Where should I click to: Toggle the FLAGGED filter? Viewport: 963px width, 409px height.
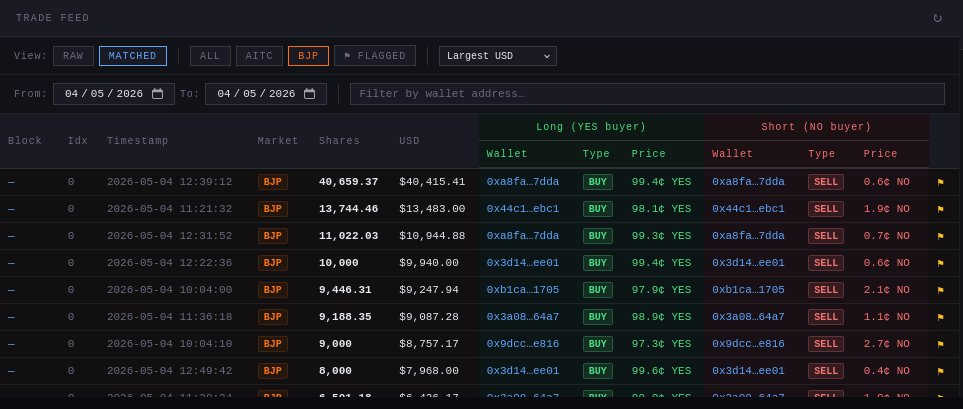(x=375, y=56)
